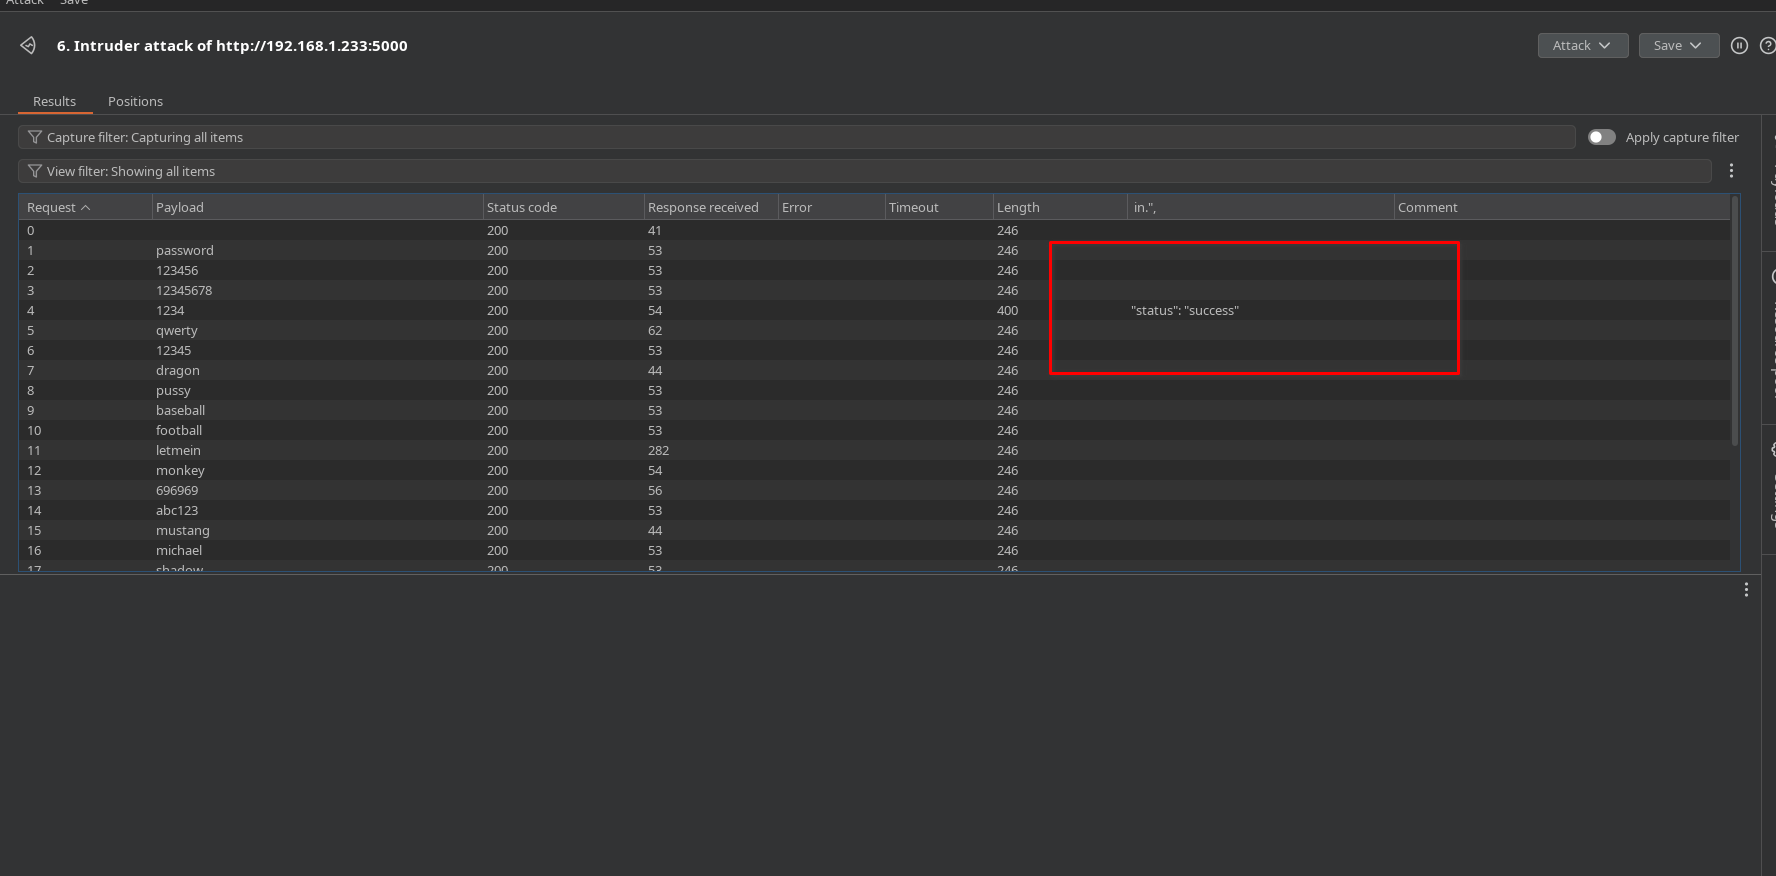Pause the running attack
Screen dimensions: 1776x876
[1739, 45]
